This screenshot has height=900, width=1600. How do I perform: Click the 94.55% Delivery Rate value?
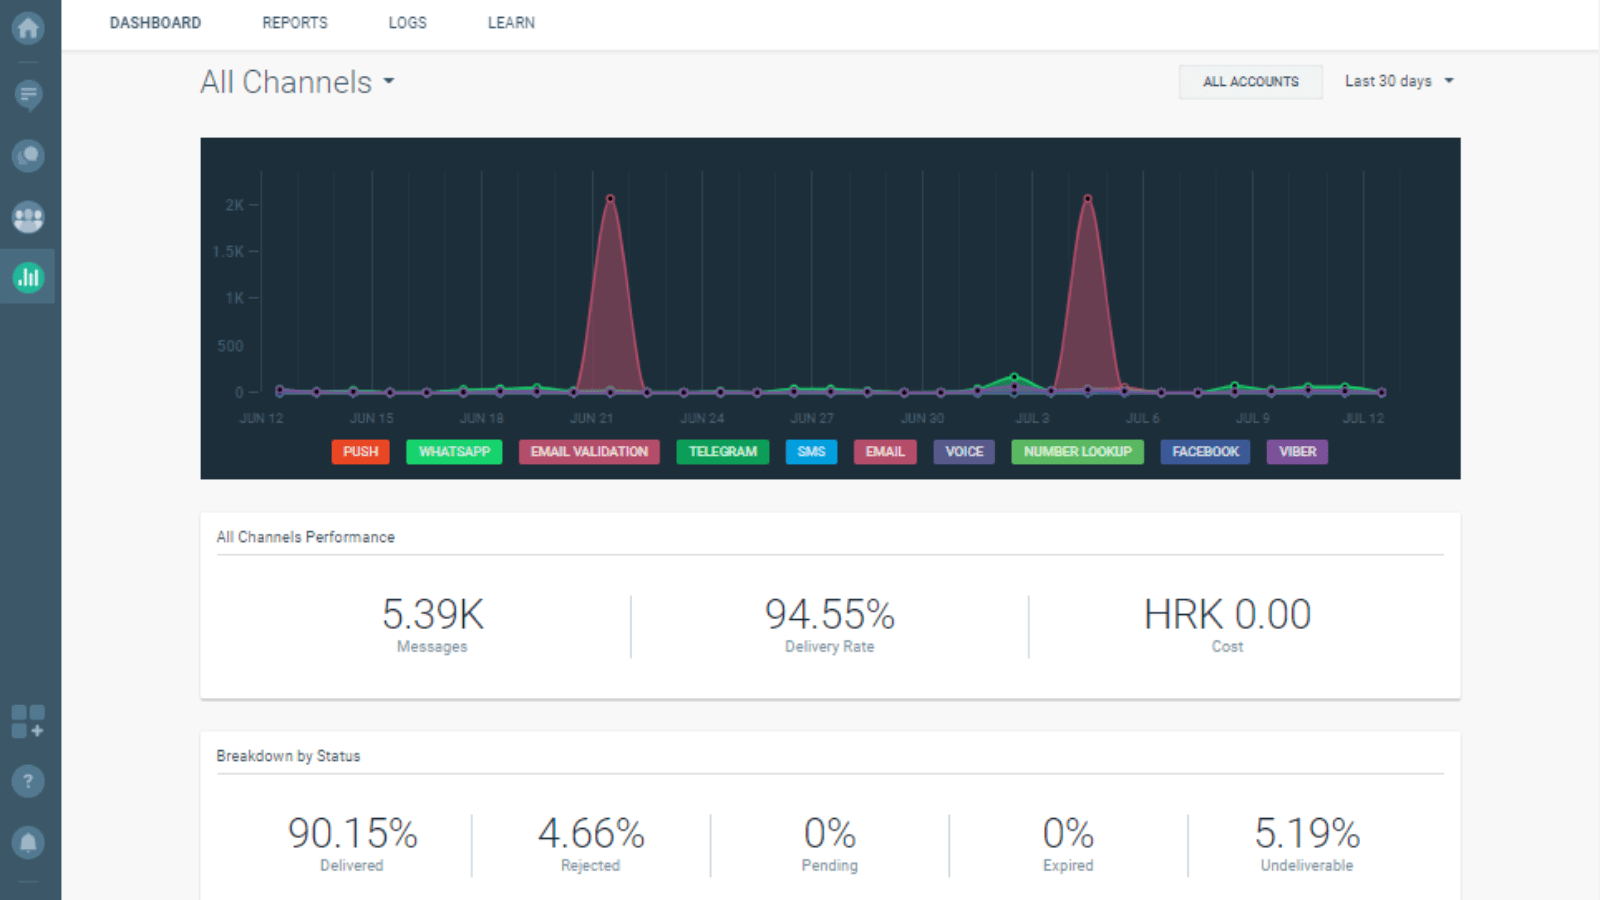[x=830, y=615]
